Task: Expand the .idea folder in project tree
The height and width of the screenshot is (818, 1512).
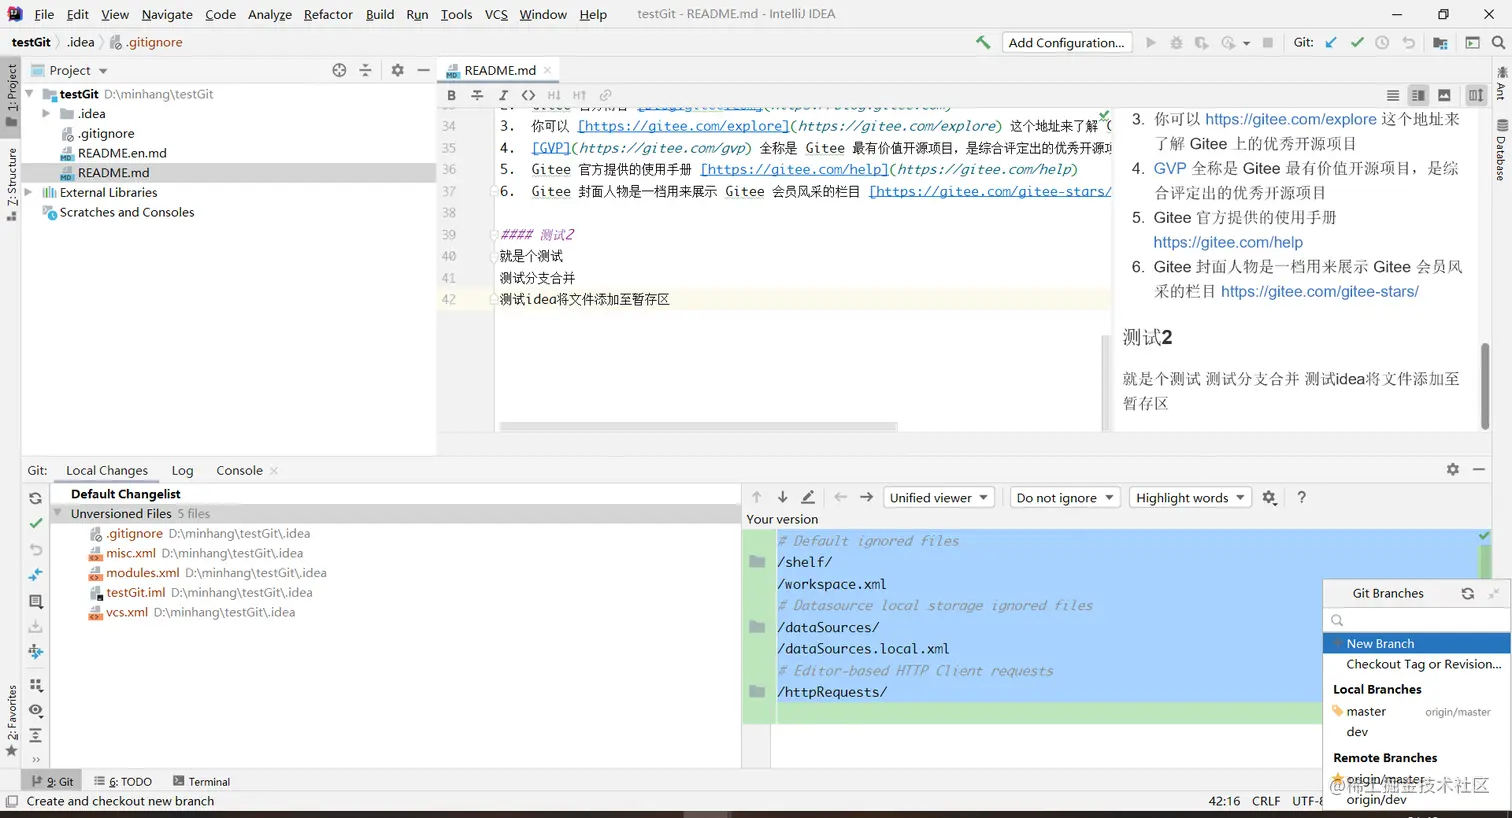Action: click(x=46, y=114)
